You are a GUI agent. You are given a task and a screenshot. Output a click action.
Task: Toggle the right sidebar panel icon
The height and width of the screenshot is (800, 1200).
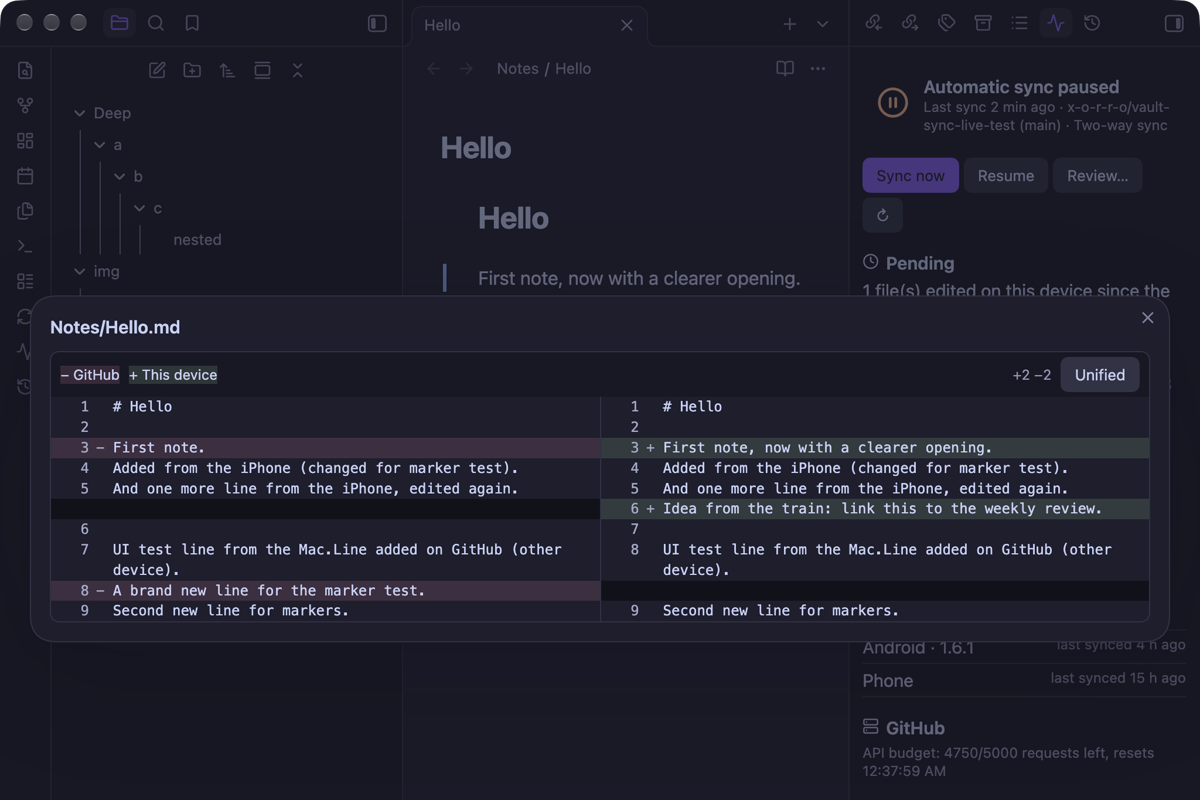1174,23
